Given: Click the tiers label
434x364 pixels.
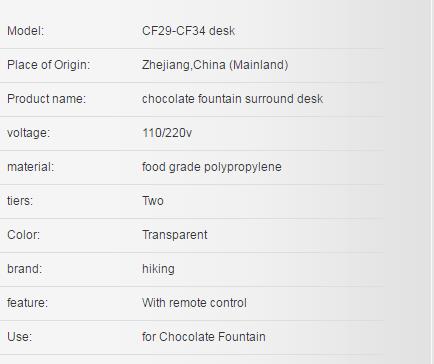Looking at the screenshot, I should coord(20,201).
